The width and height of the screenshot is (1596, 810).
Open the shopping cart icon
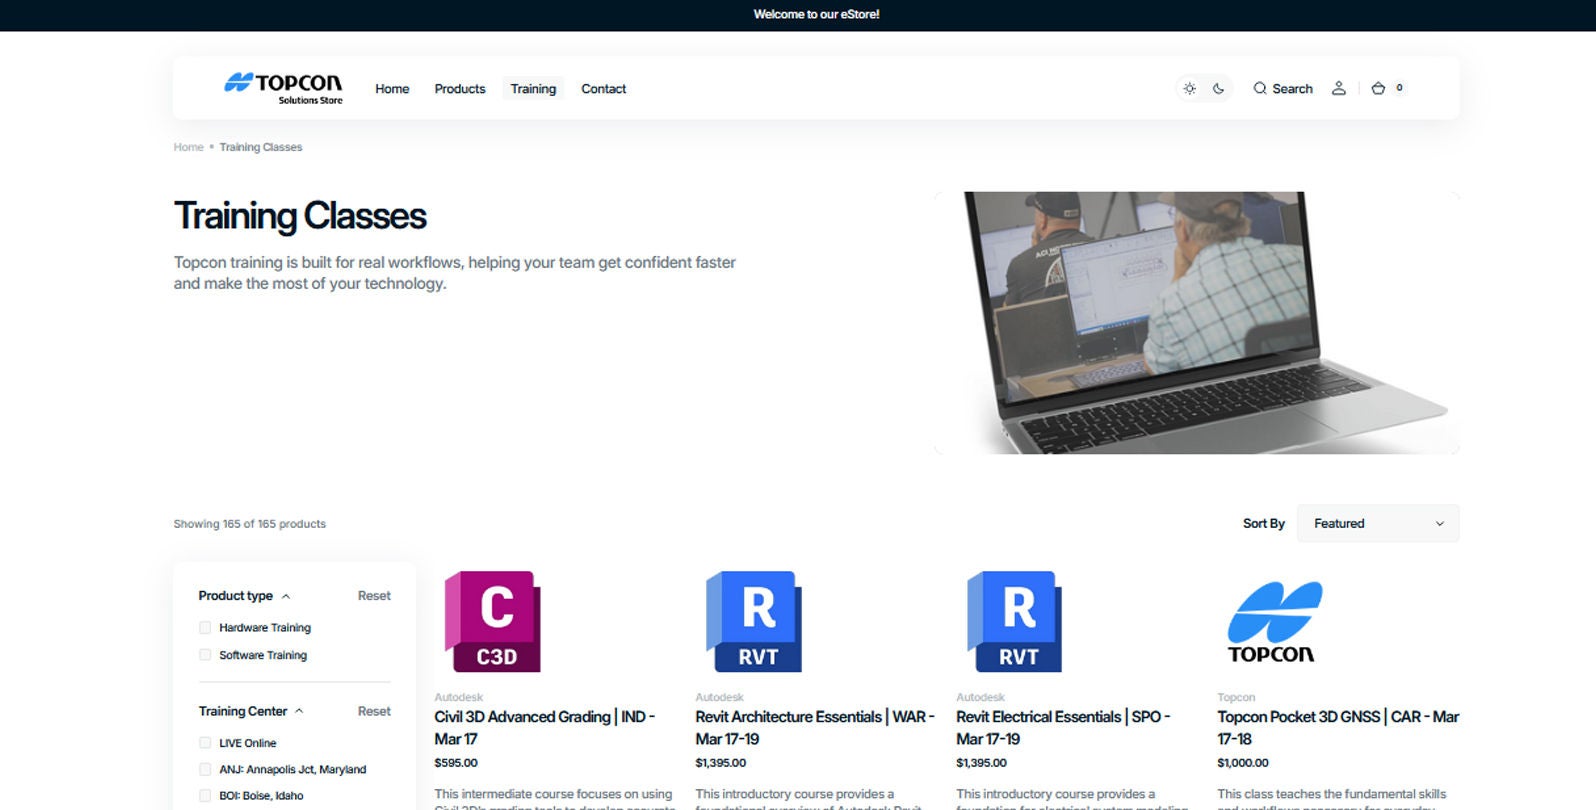pyautogui.click(x=1378, y=88)
